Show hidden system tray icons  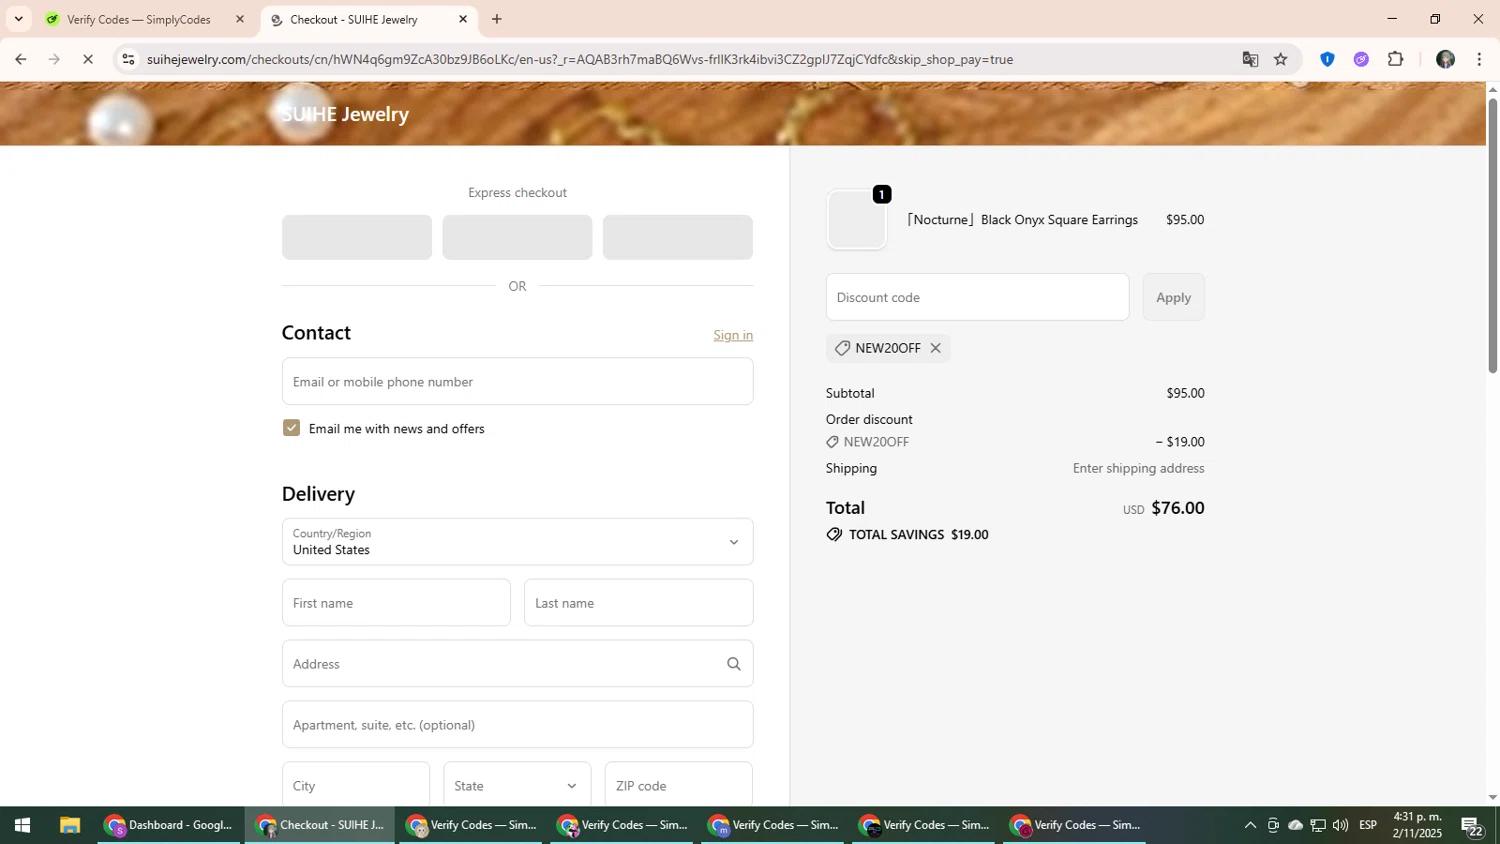(x=1250, y=826)
